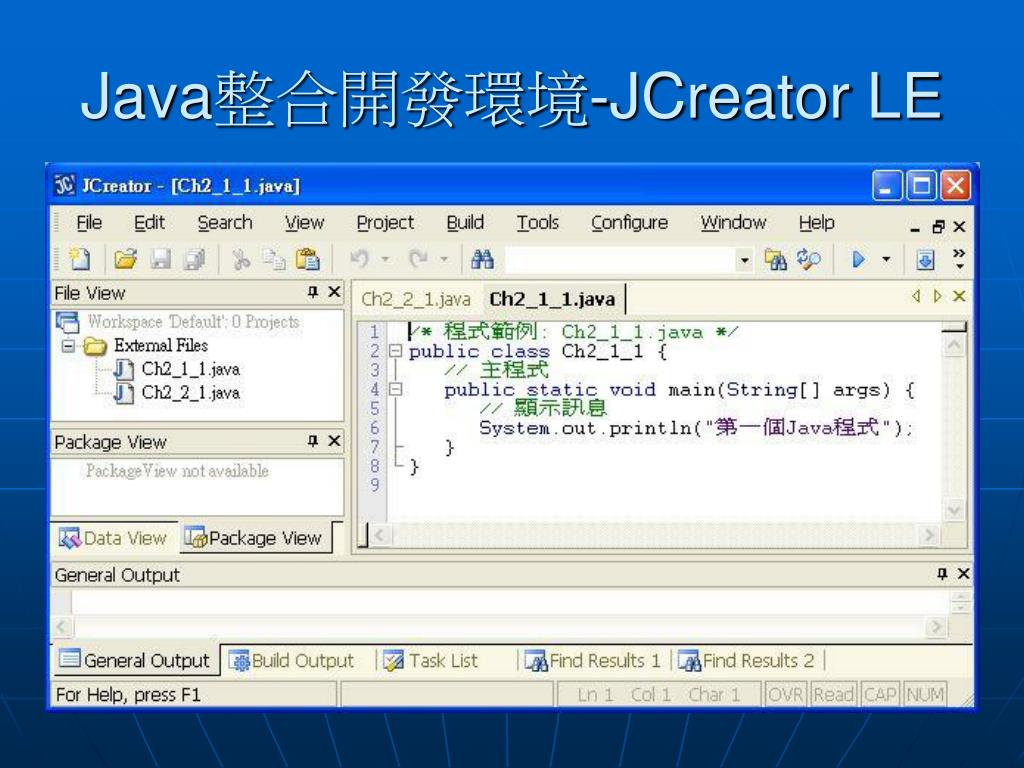Click the Find in Files icon
1024x768 pixels.
pos(775,260)
